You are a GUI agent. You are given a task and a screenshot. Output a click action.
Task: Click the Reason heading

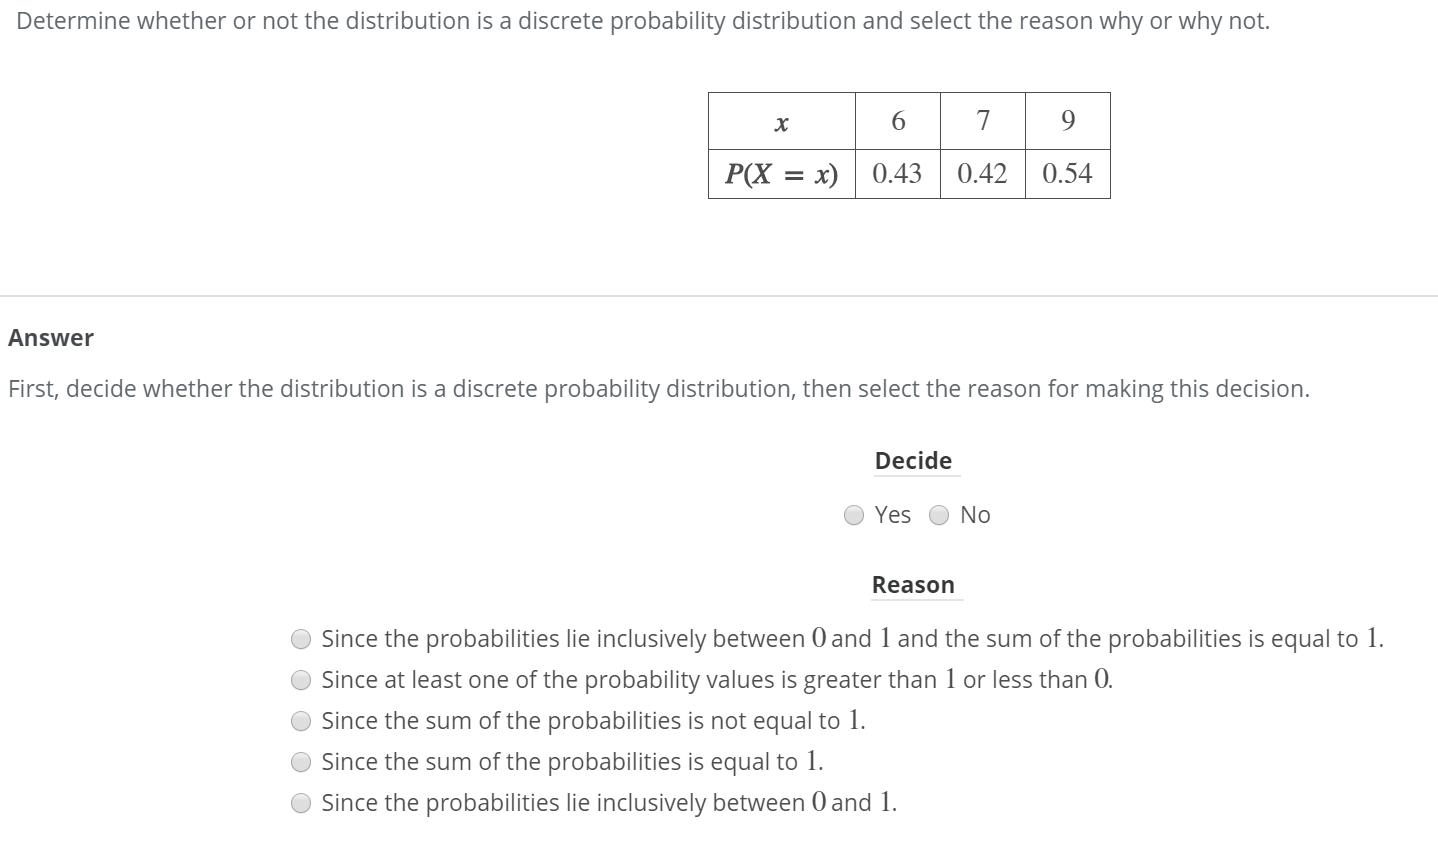click(914, 584)
